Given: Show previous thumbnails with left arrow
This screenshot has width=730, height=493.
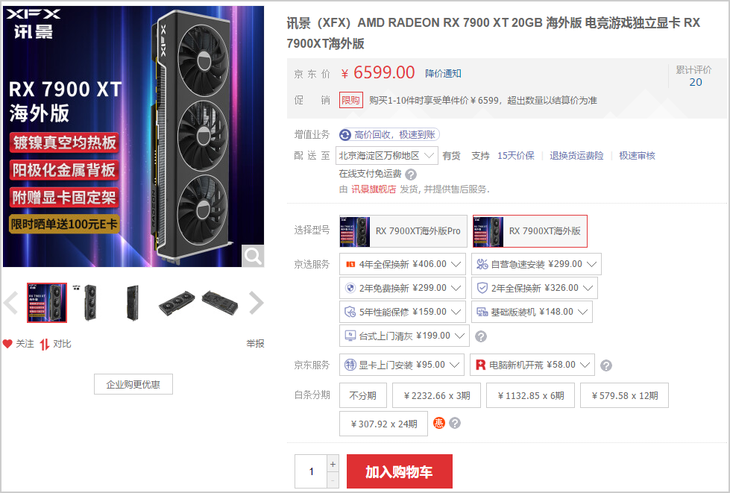Looking at the screenshot, I should coord(11,303).
